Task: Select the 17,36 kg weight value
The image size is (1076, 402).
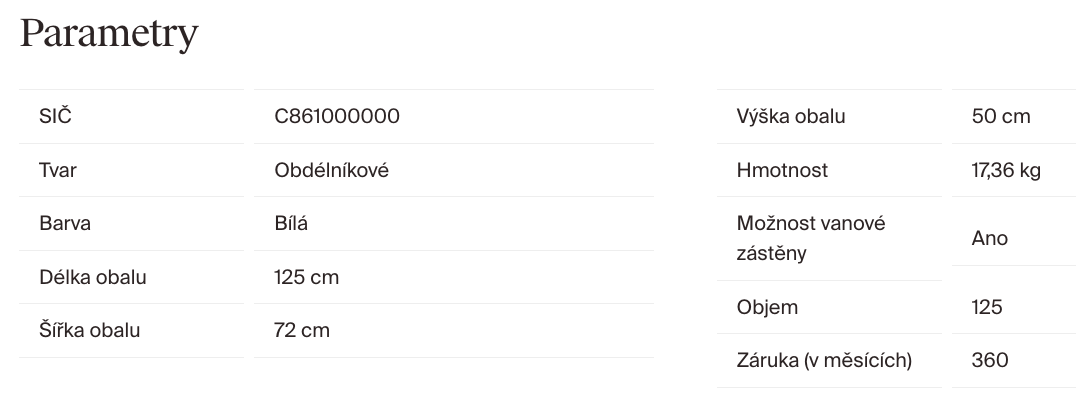Action: tap(1006, 170)
